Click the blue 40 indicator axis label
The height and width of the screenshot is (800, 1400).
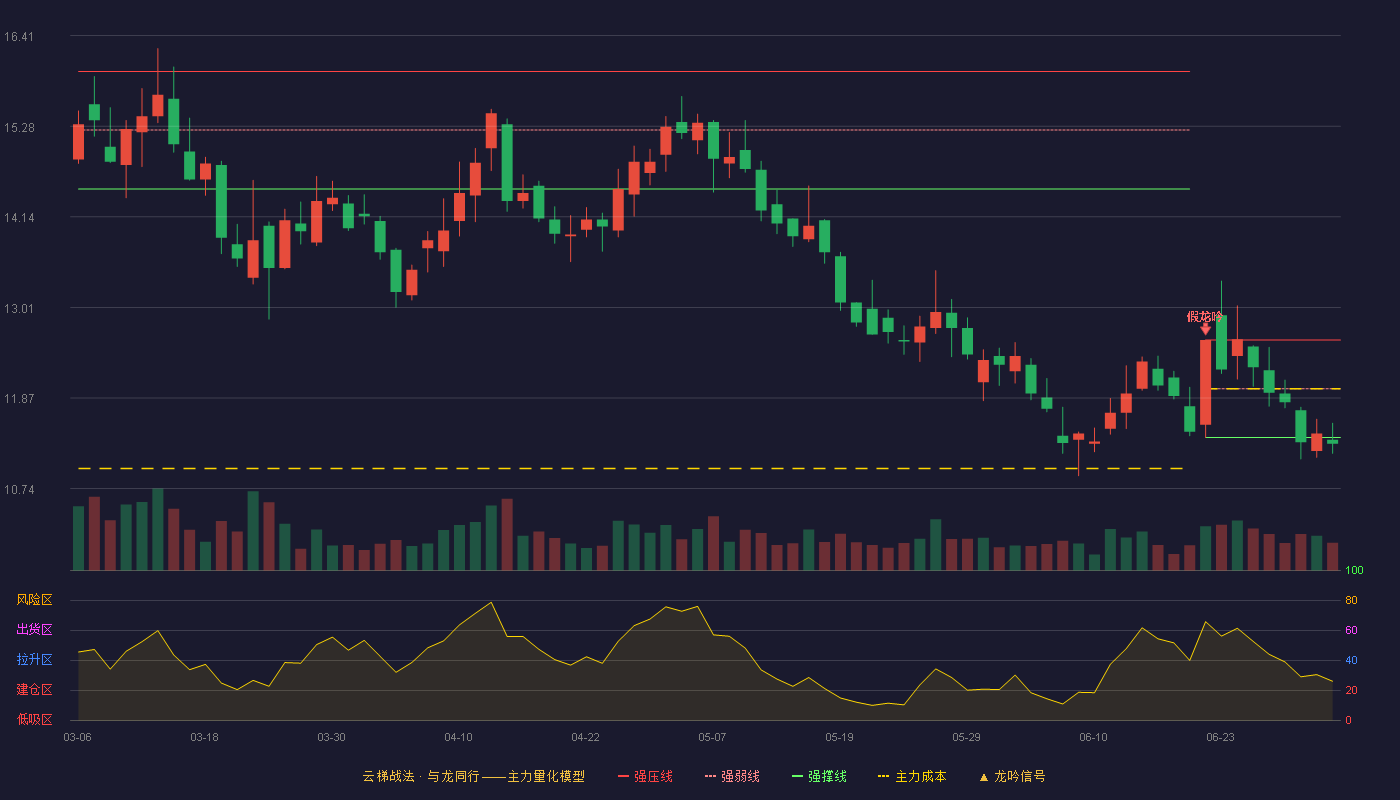pyautogui.click(x=1351, y=660)
